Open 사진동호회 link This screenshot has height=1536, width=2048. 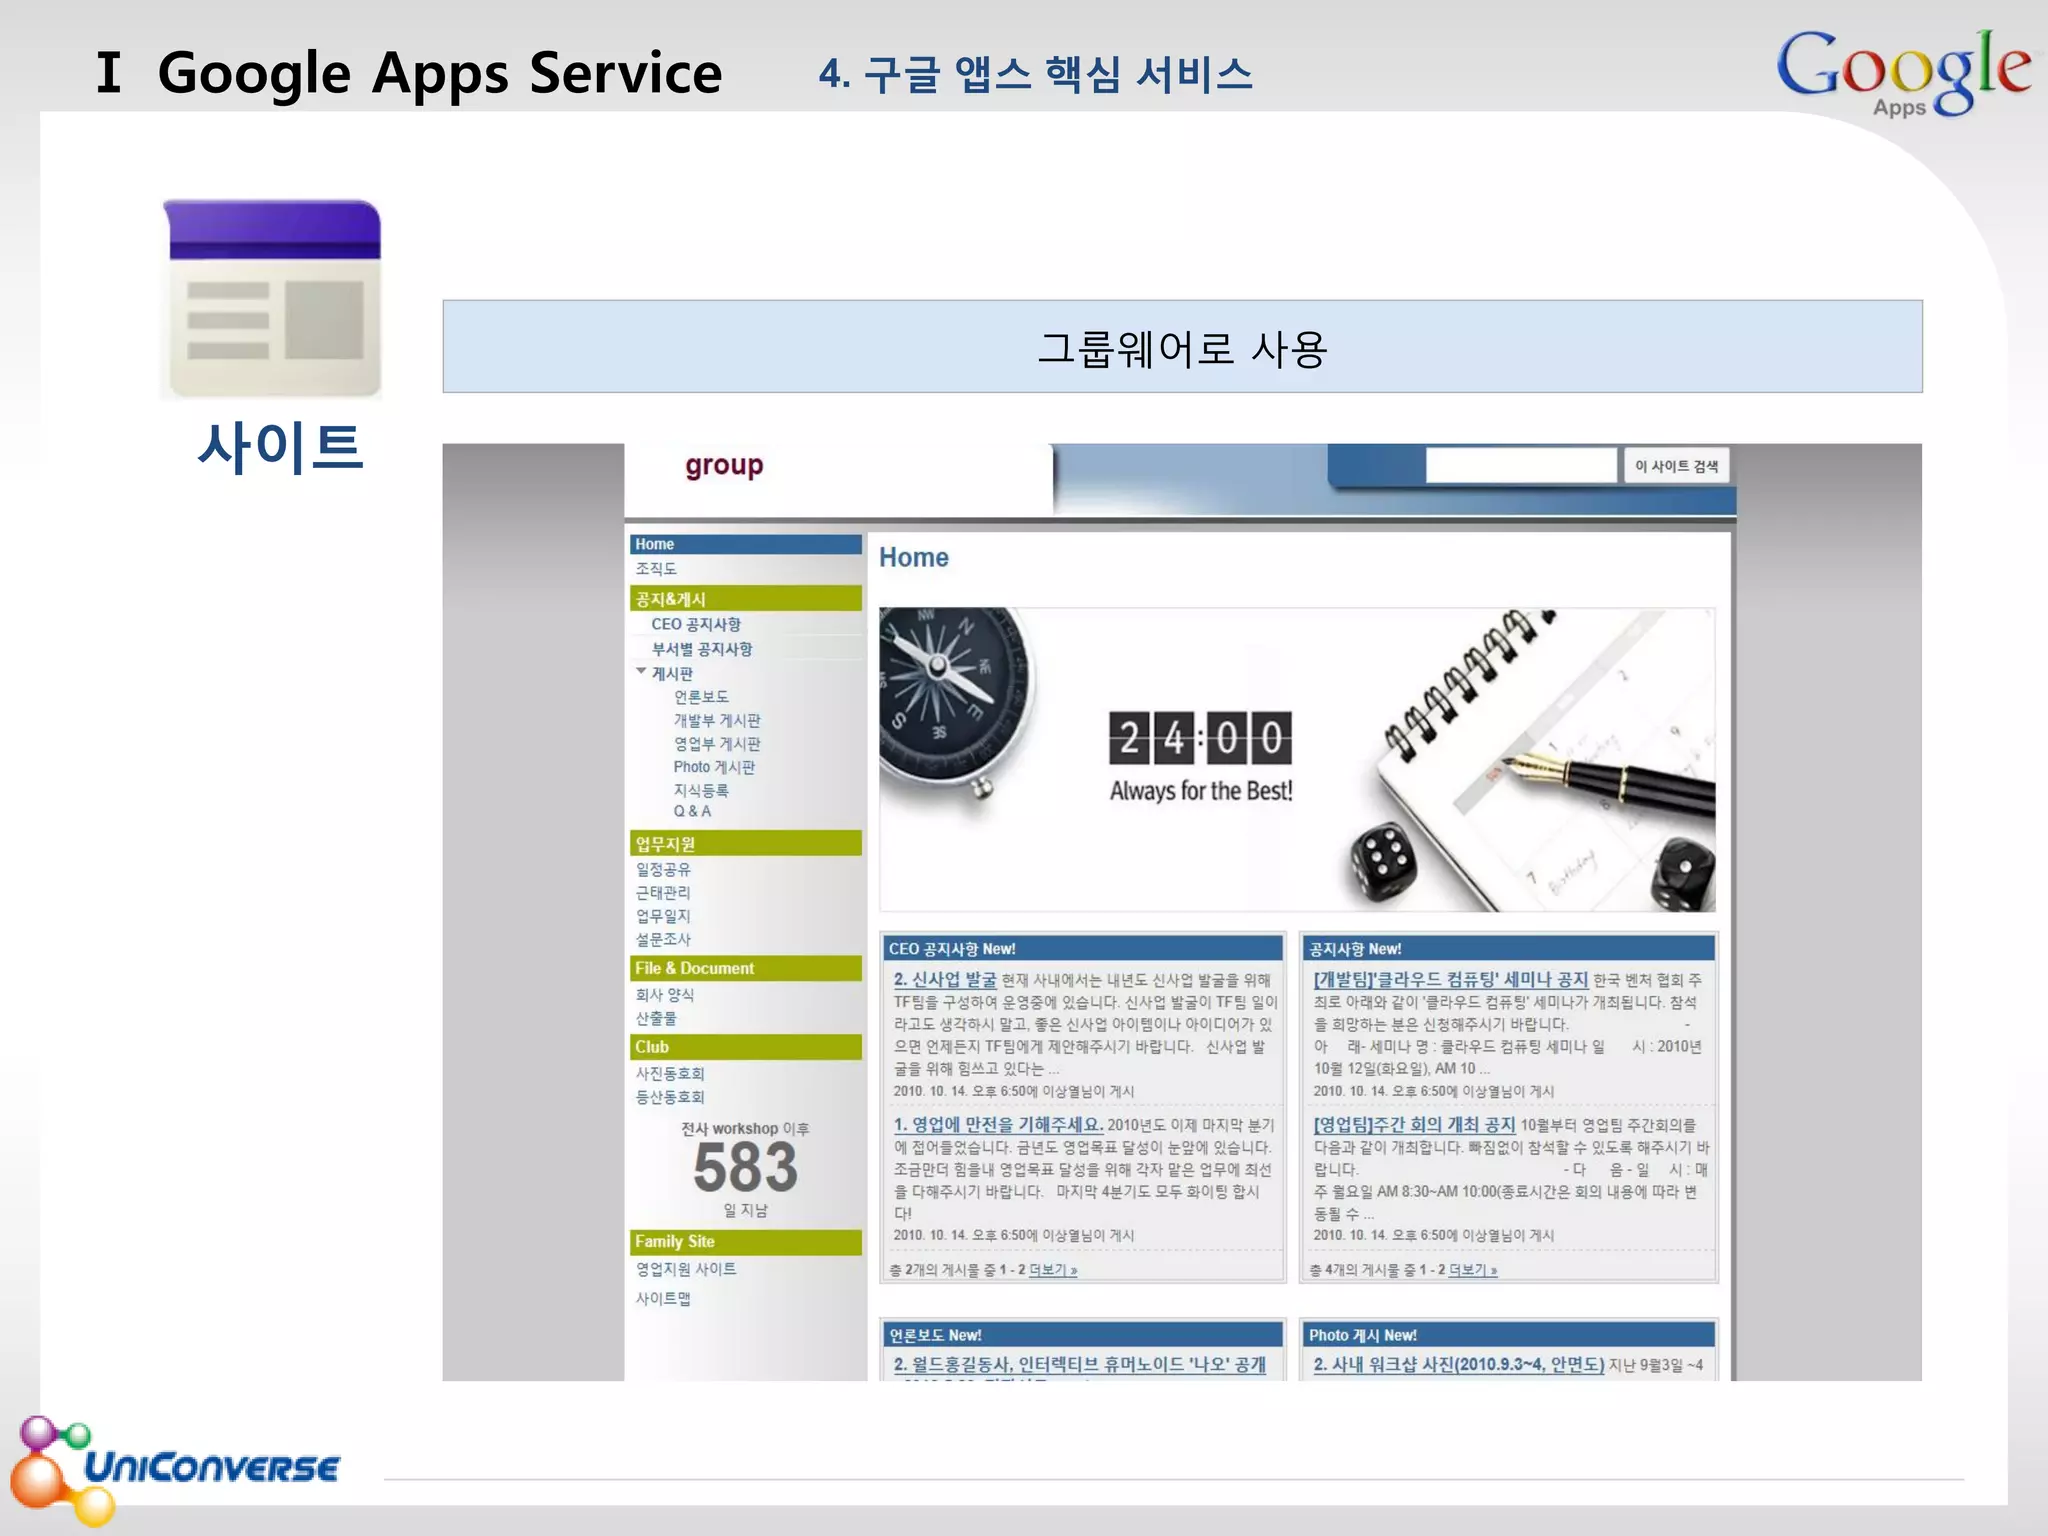670,1073
